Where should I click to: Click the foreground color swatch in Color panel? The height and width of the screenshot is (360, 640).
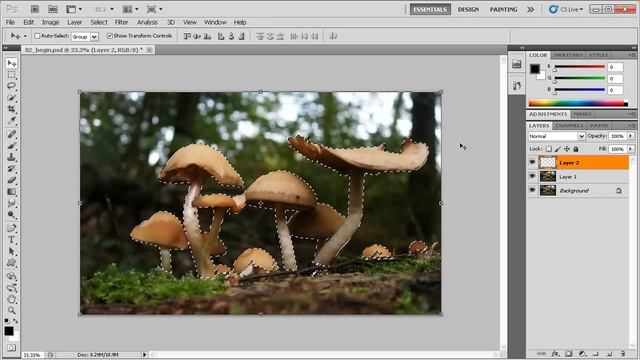pos(535,69)
